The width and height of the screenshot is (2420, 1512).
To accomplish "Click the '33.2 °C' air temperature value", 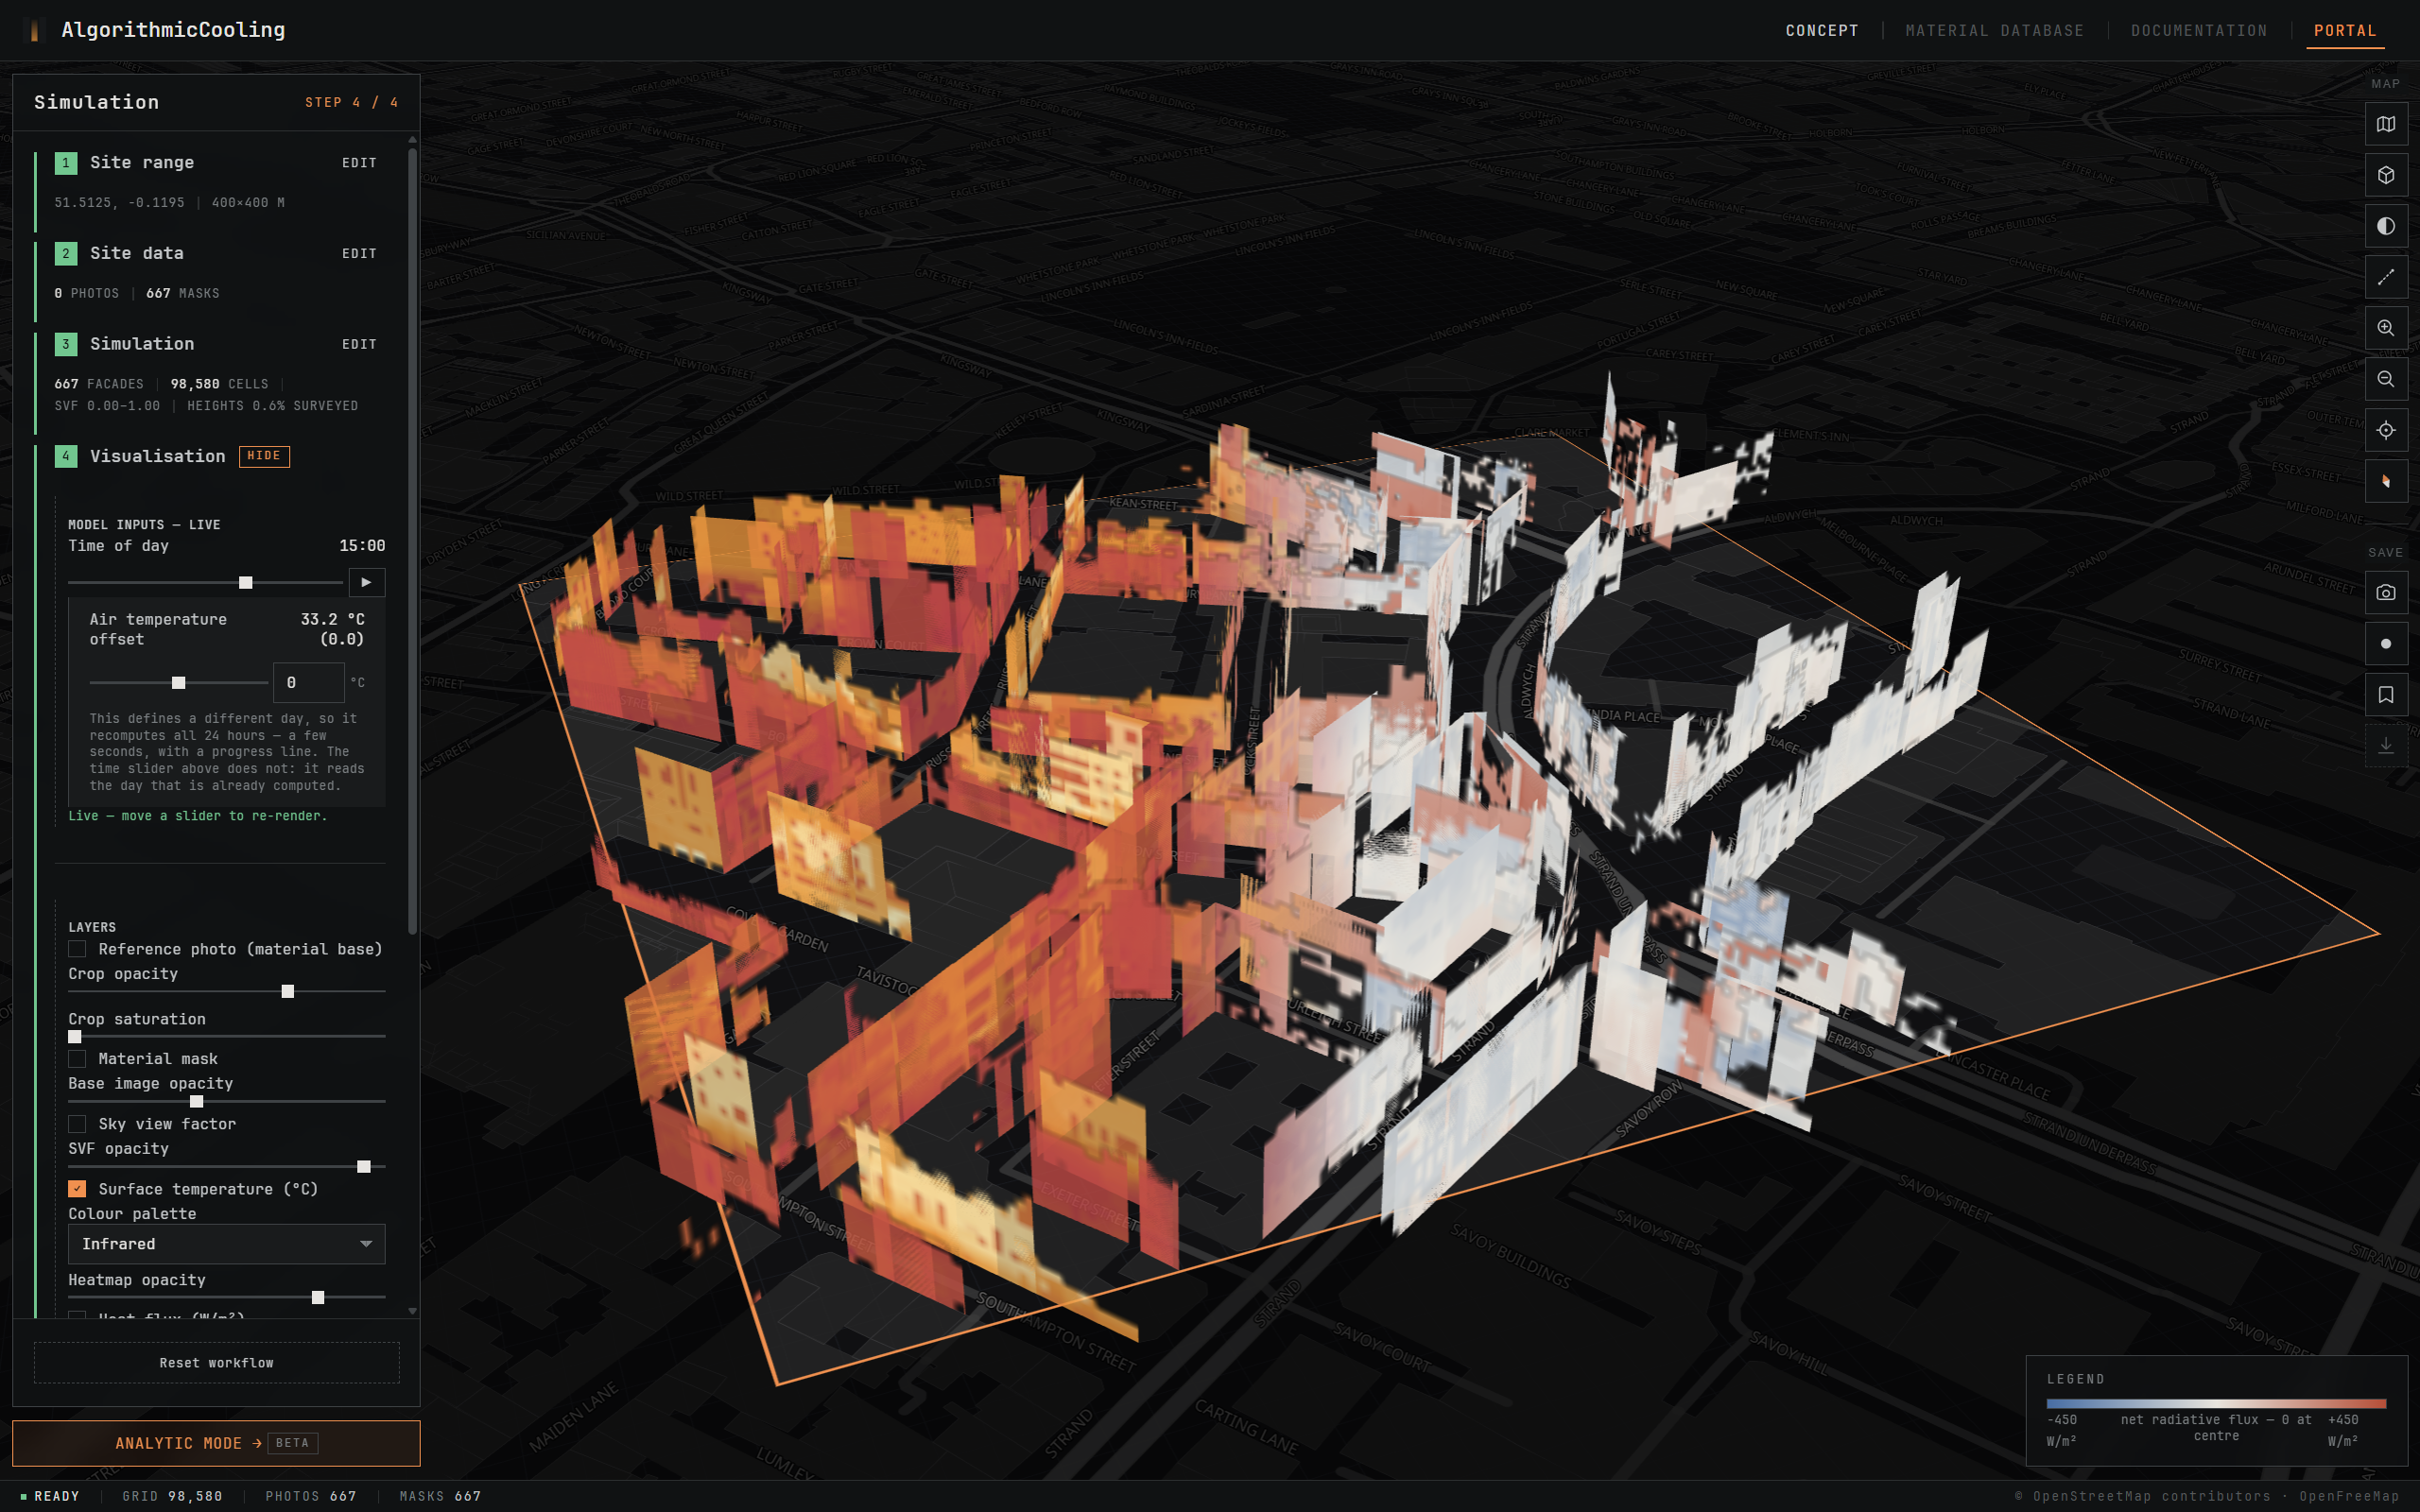I will [x=333, y=620].
